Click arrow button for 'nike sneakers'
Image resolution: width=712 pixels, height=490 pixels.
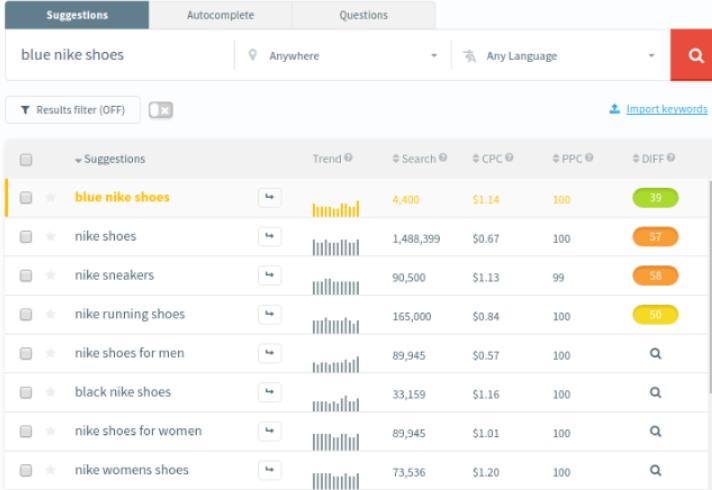270,275
